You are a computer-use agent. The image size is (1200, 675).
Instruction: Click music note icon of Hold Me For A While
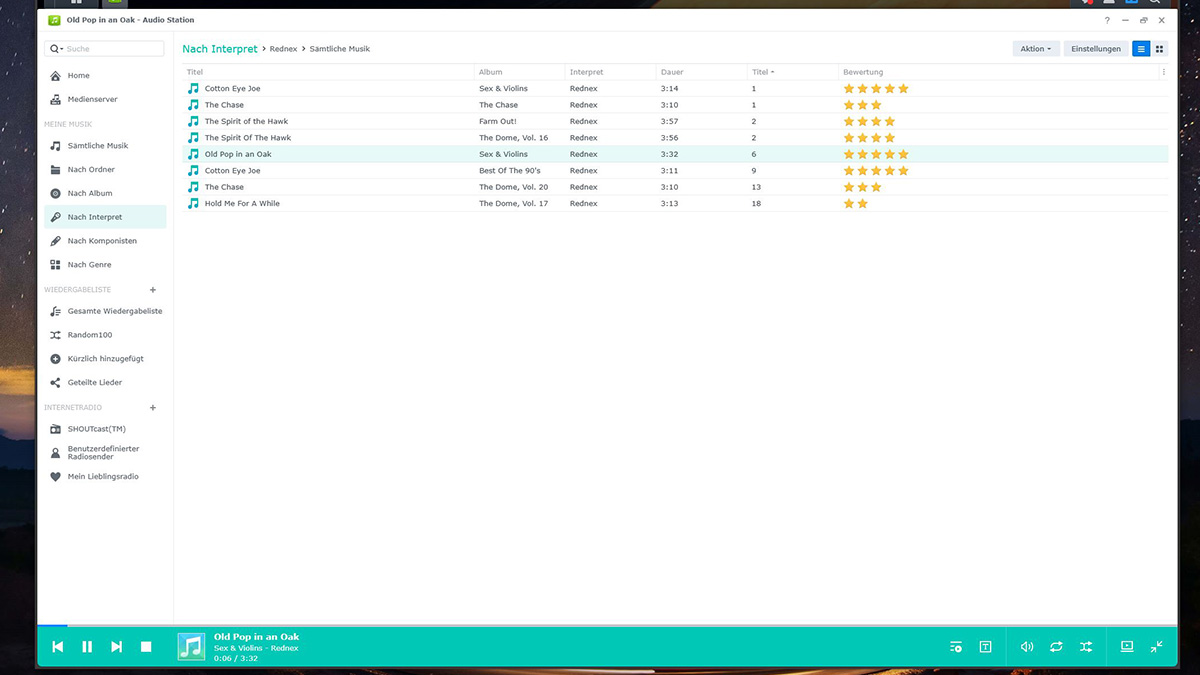[x=193, y=204]
